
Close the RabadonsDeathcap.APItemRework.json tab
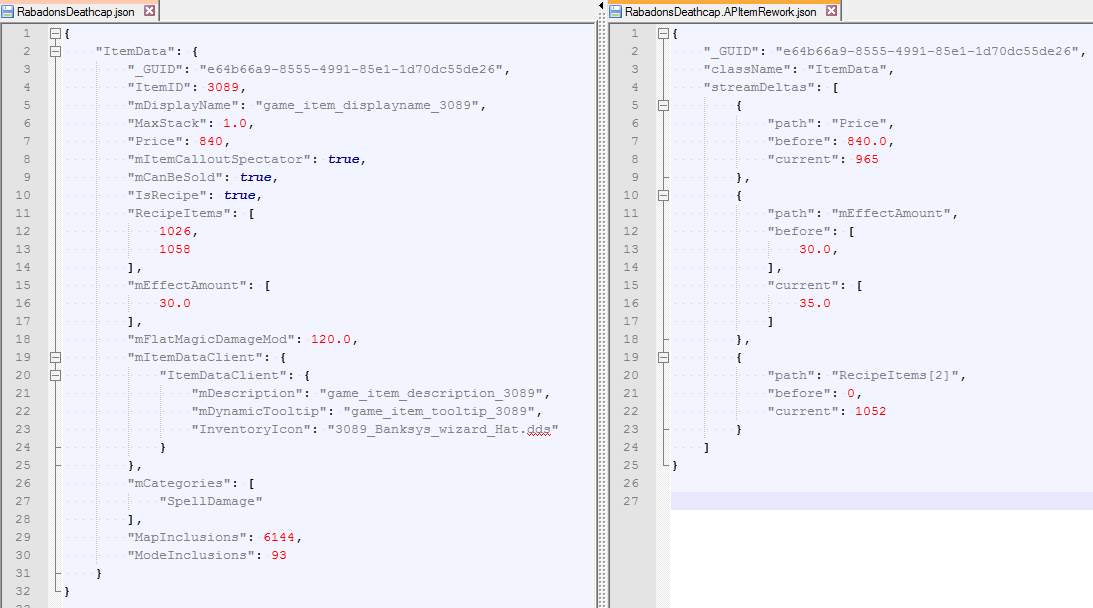[832, 11]
